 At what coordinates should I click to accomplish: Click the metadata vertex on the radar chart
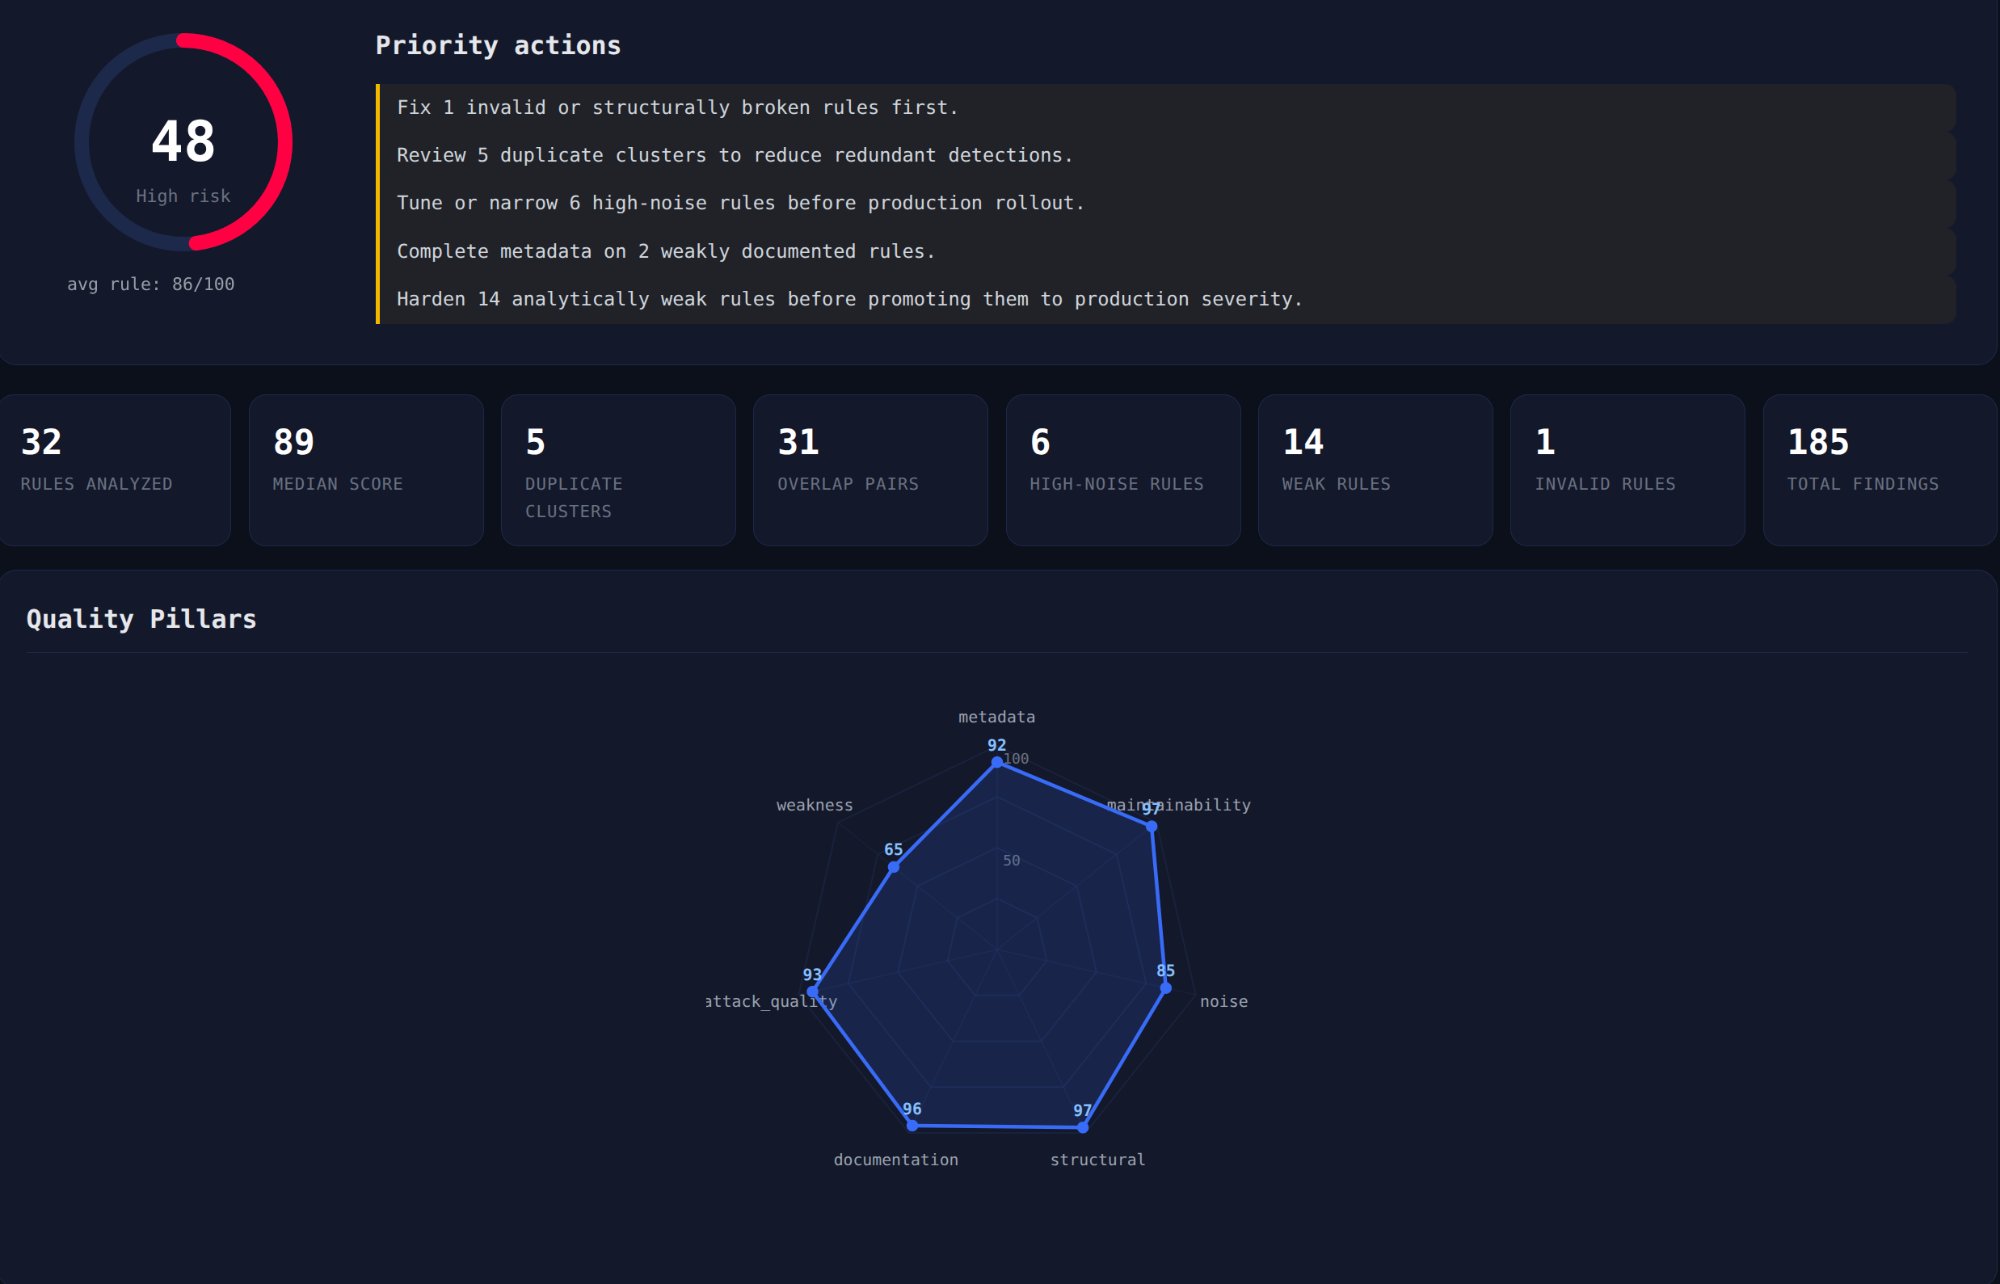click(996, 761)
